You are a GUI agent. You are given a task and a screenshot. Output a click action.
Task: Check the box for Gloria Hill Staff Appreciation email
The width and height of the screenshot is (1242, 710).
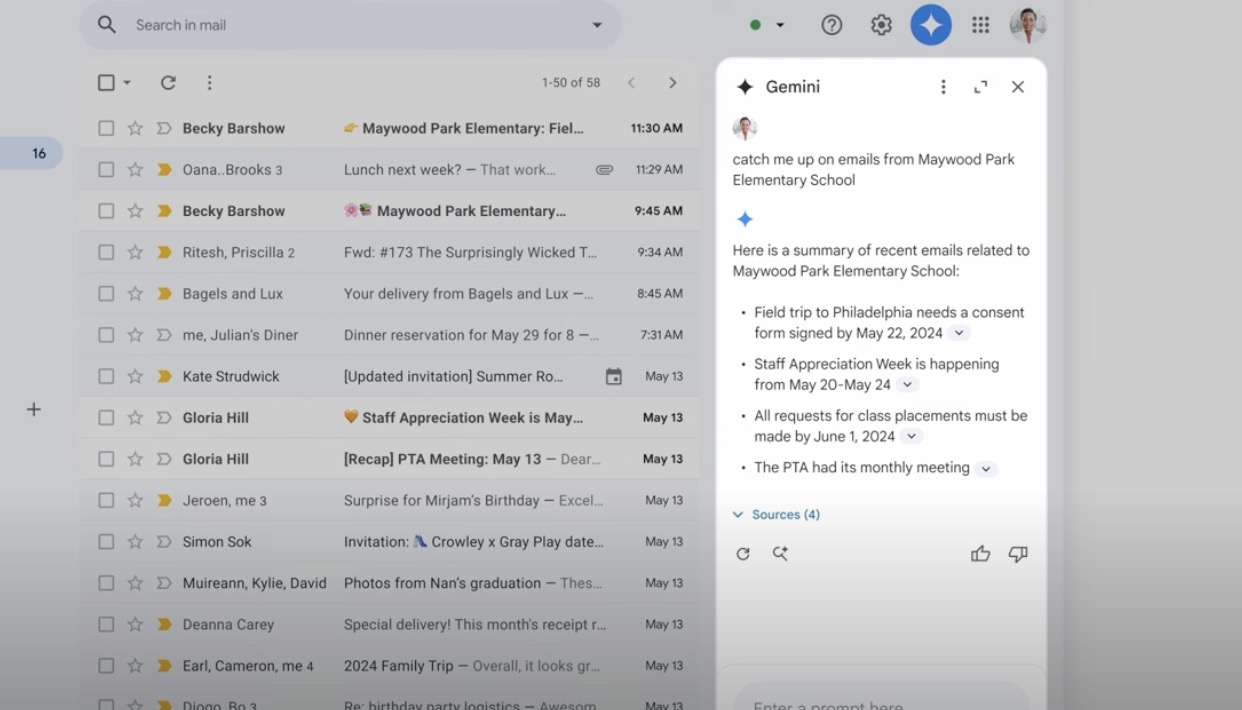coord(106,418)
